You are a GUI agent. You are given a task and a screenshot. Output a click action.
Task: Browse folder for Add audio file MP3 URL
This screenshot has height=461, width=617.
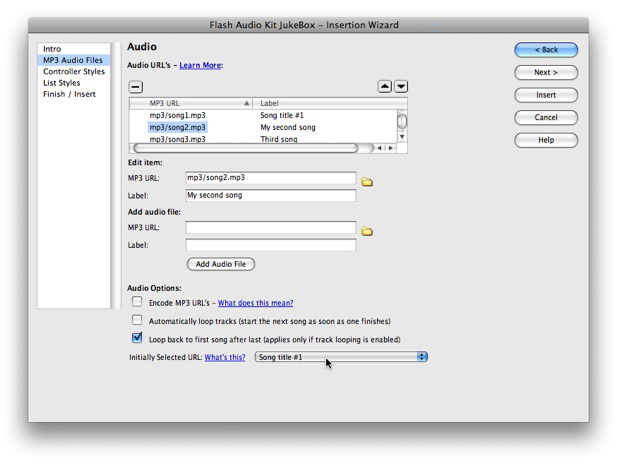pyautogui.click(x=367, y=231)
